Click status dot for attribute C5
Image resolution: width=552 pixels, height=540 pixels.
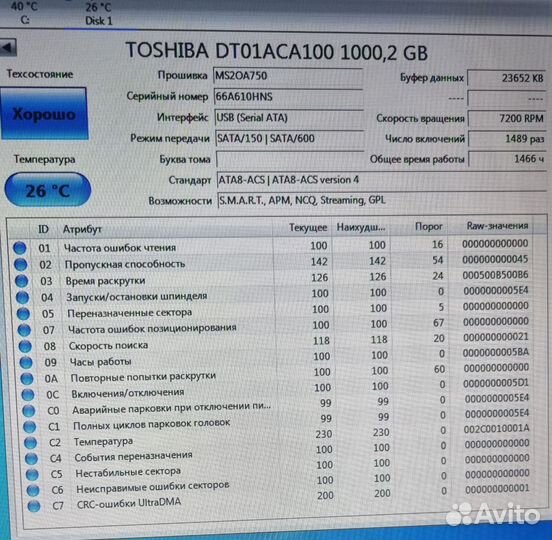[x=32, y=475]
